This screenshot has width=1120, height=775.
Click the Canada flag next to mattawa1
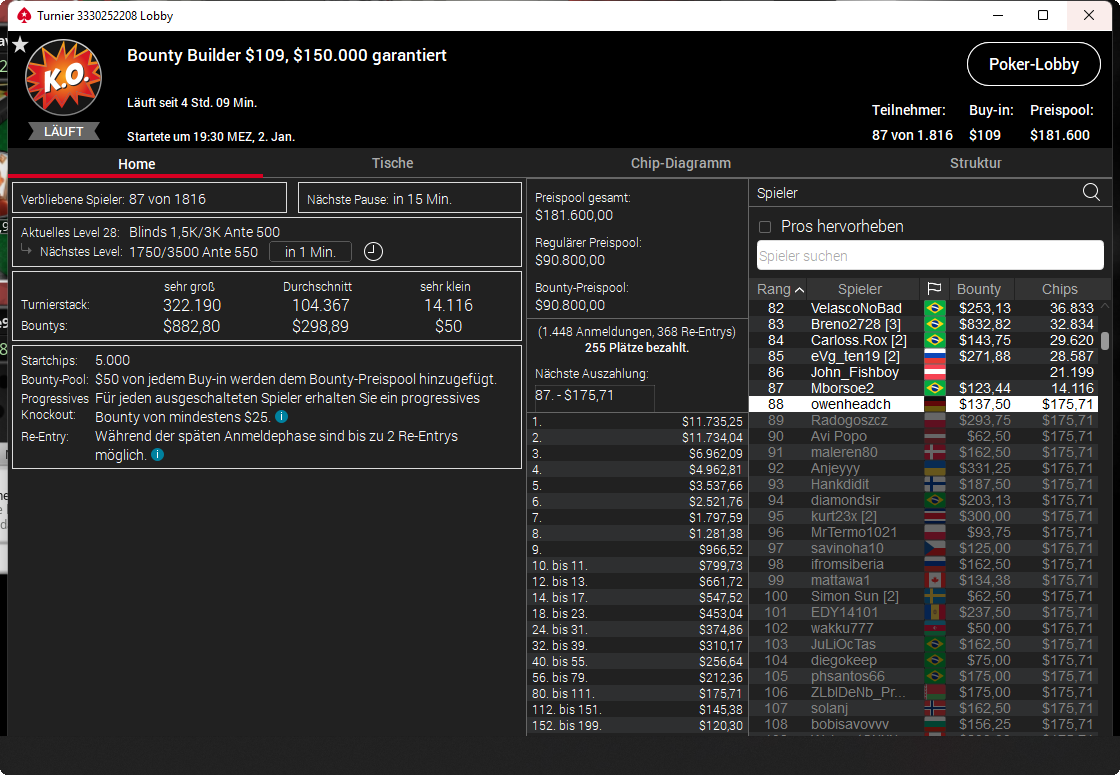click(x=935, y=580)
